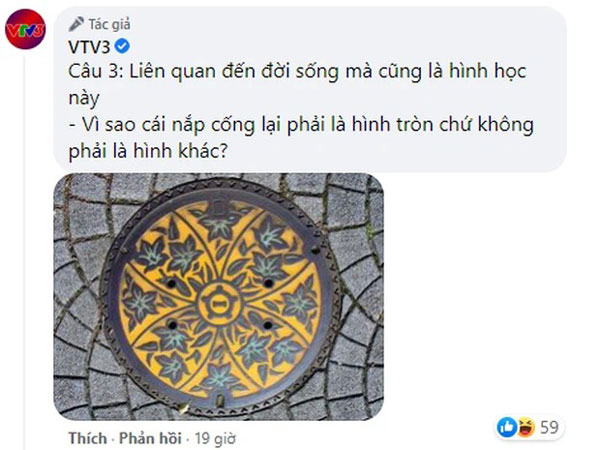The image size is (600, 450).
Task: Open the manhole cover photo
Action: tap(217, 298)
